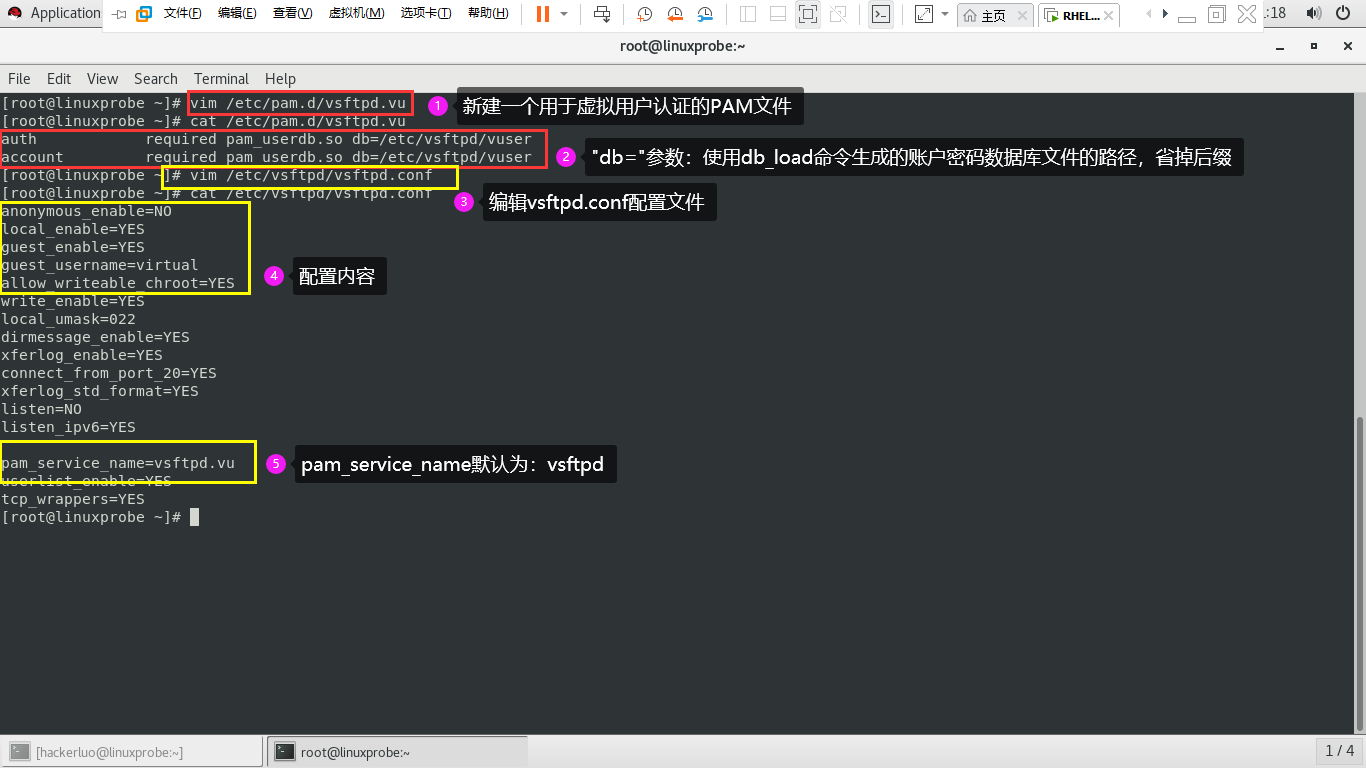Switch to the hackerluo@linuxprobe taskbar window
This screenshot has width=1366, height=768.
tap(132, 752)
